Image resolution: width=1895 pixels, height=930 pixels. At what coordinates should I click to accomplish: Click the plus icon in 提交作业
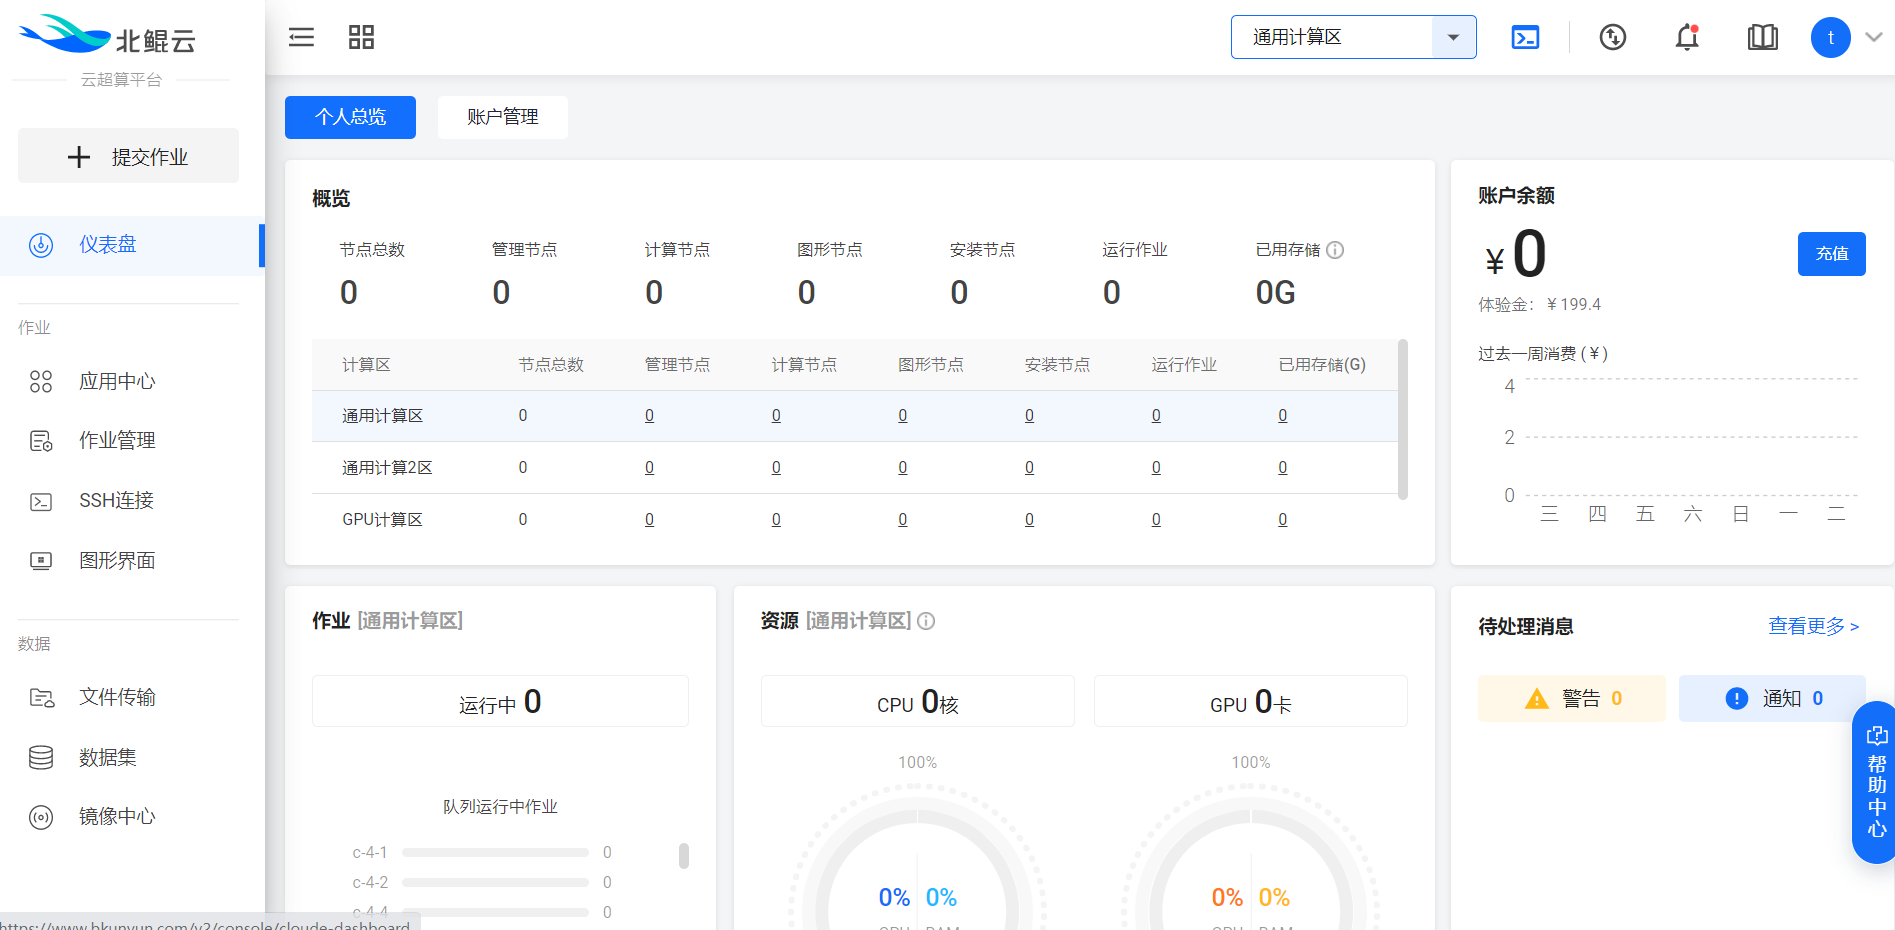tap(79, 157)
